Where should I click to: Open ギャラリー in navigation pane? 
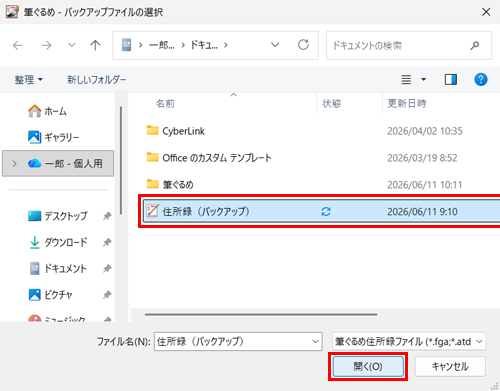[54, 137]
